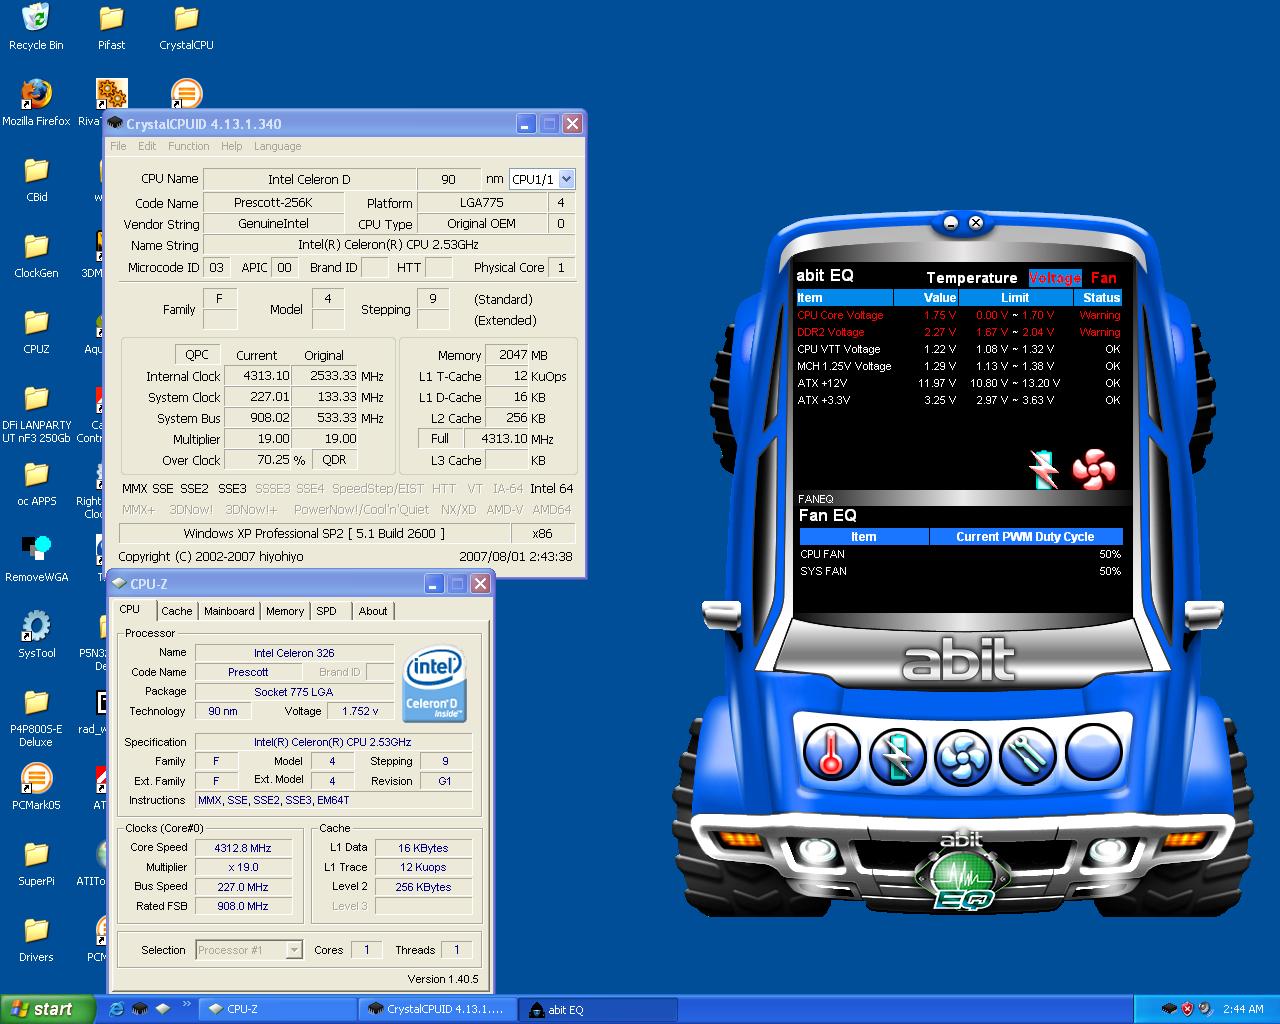Open DFI LANPARTY UT nF3 250Gb folder

pos(36,413)
